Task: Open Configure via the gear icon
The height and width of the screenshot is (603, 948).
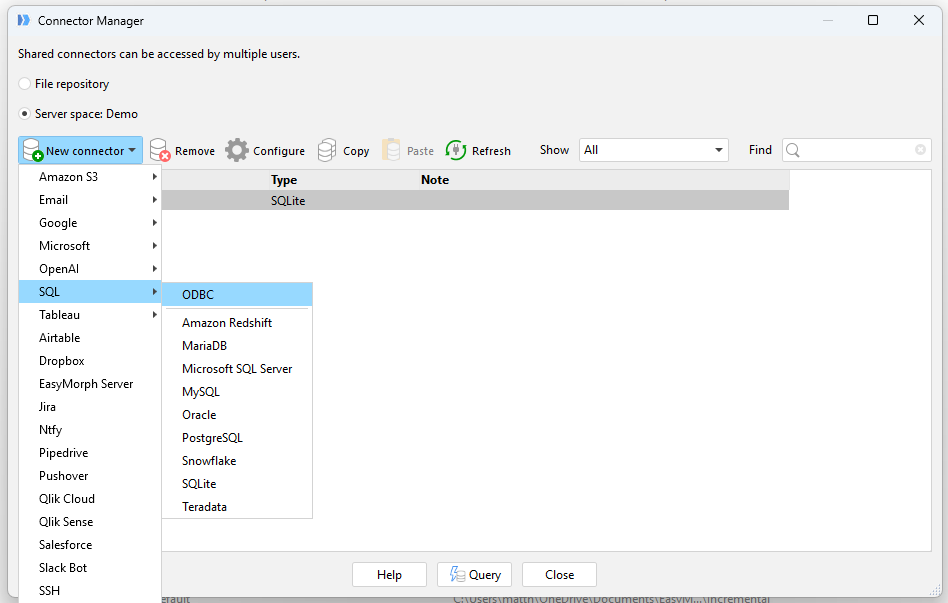Action: pos(237,151)
